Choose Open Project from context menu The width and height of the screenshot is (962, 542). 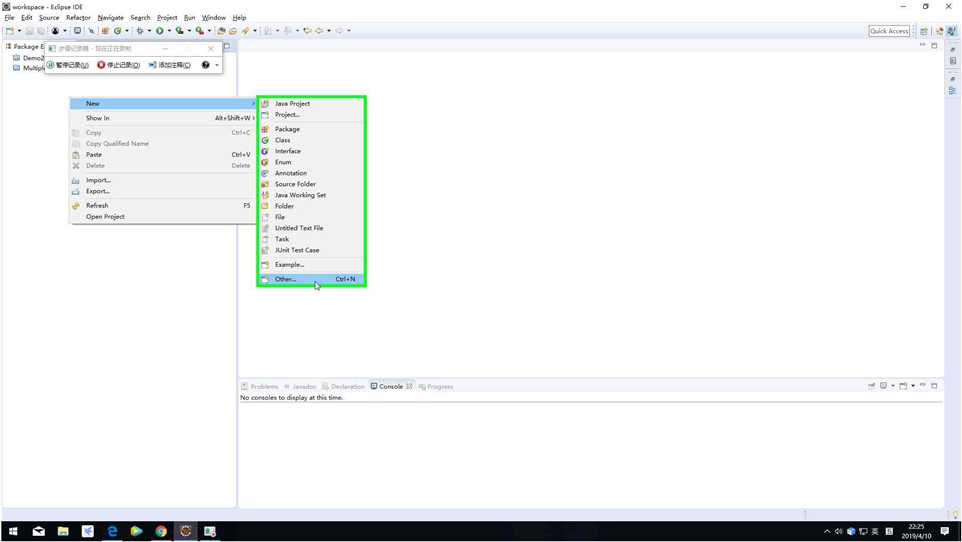click(x=163, y=217)
